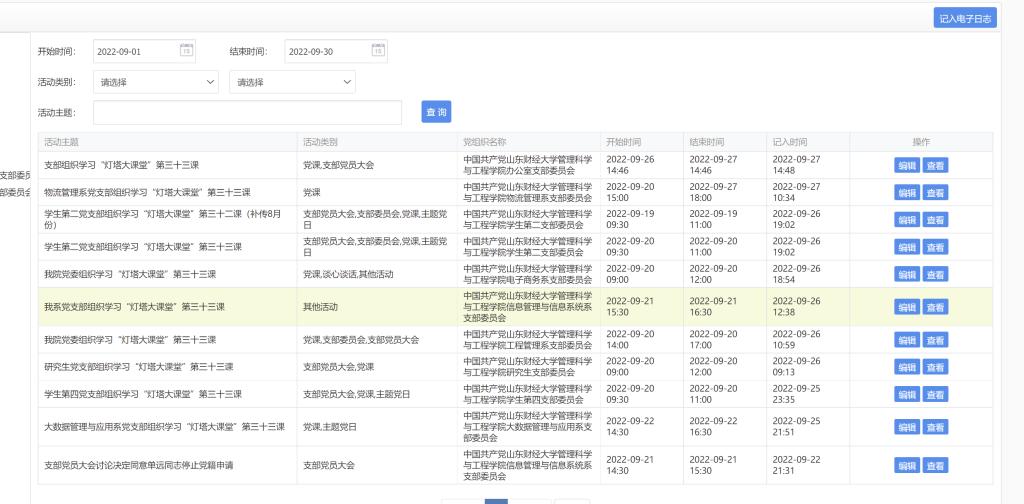Expand the second 请选择 dropdown beside 活动类别
1024x504 pixels.
292,82
